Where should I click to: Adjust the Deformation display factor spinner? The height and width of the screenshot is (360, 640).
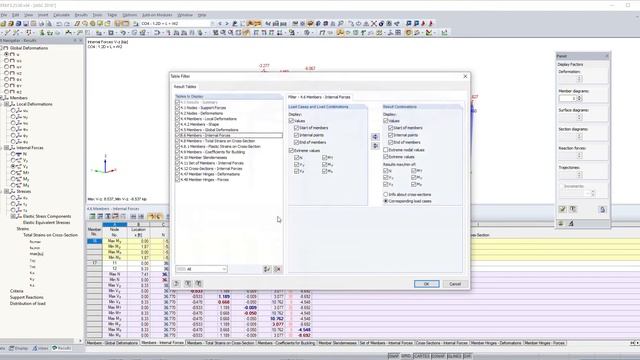580,79
